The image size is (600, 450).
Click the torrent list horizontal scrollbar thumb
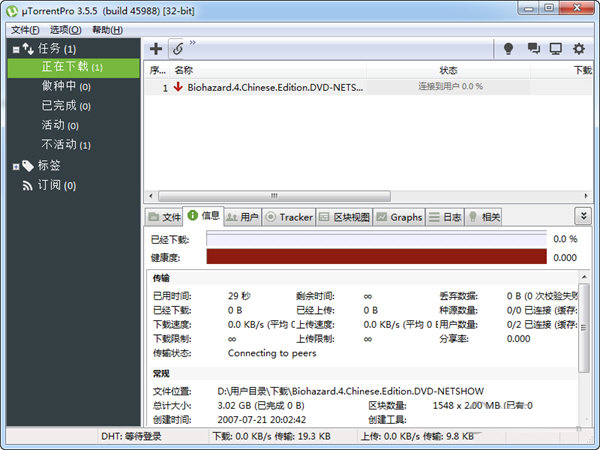point(274,196)
